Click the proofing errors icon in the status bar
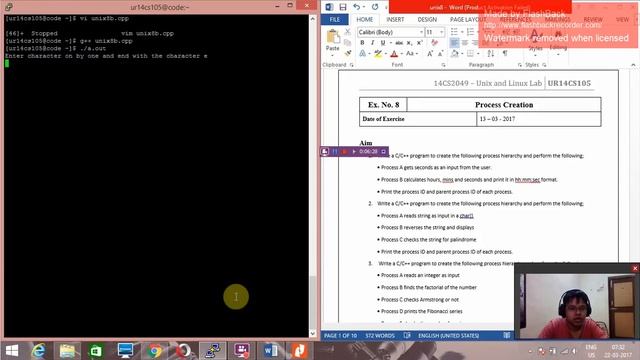This screenshot has height=360, width=640. (407, 336)
